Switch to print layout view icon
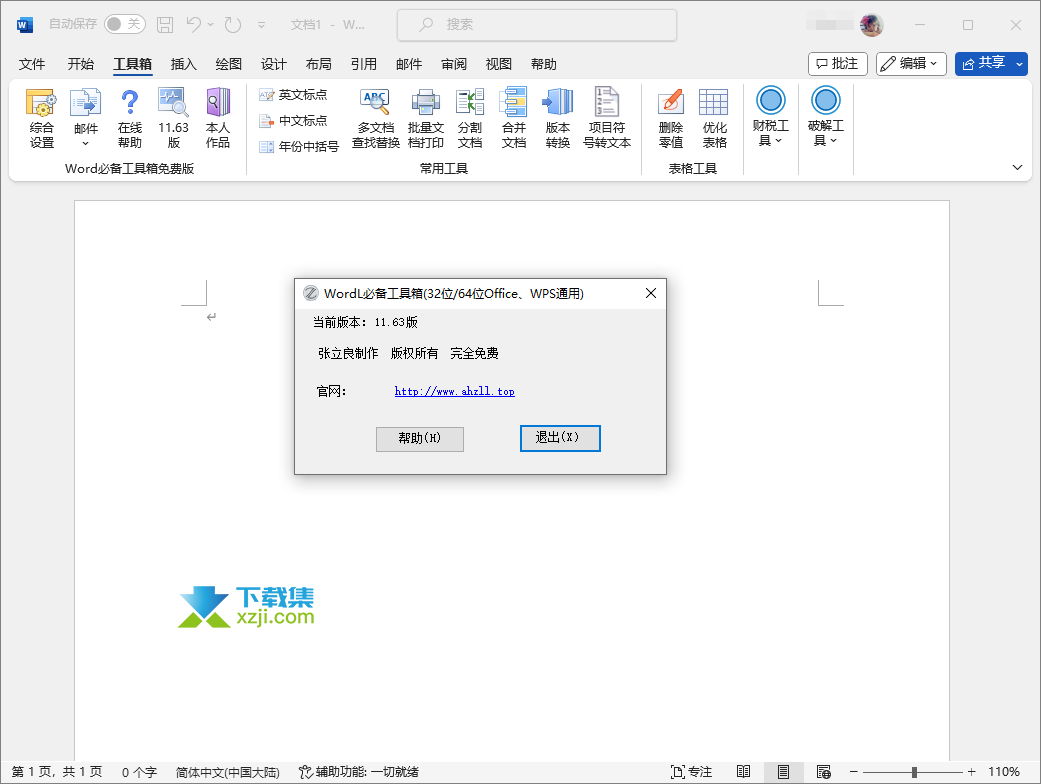 coord(783,772)
